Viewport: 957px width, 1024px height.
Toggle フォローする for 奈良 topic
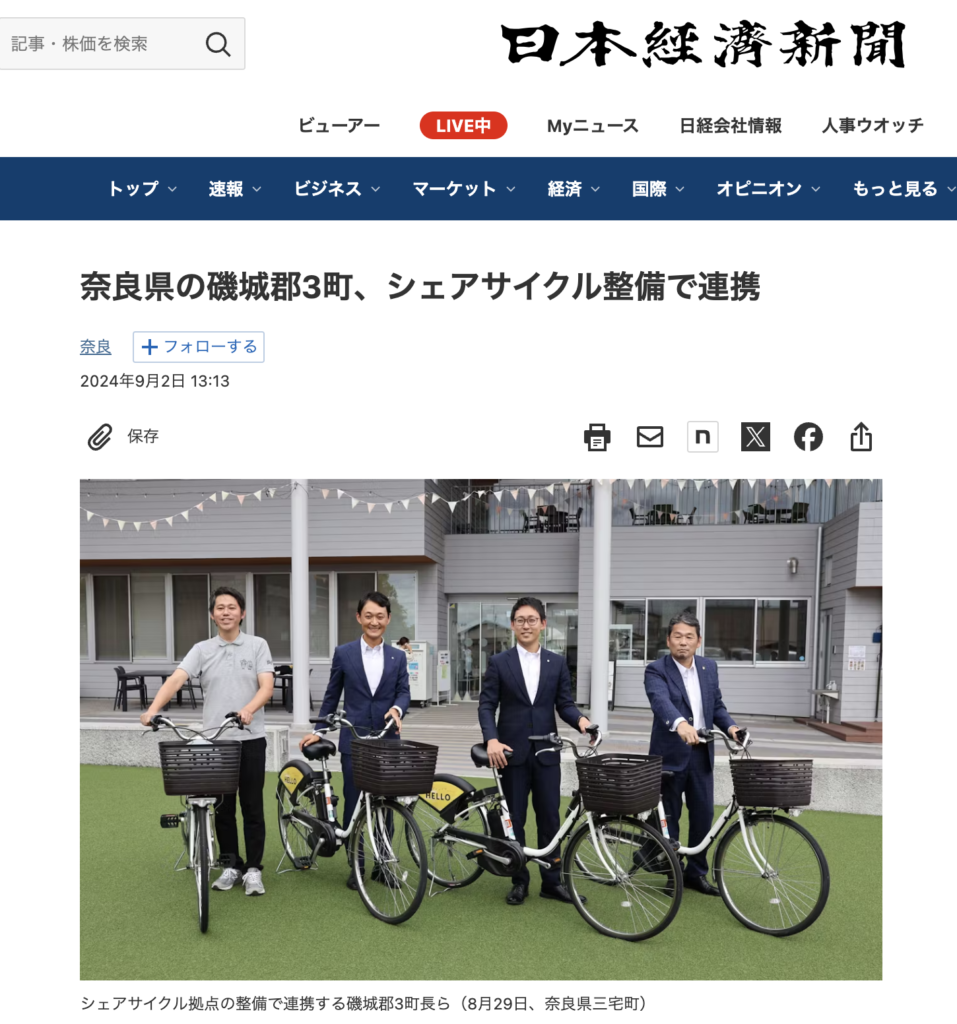[199, 347]
